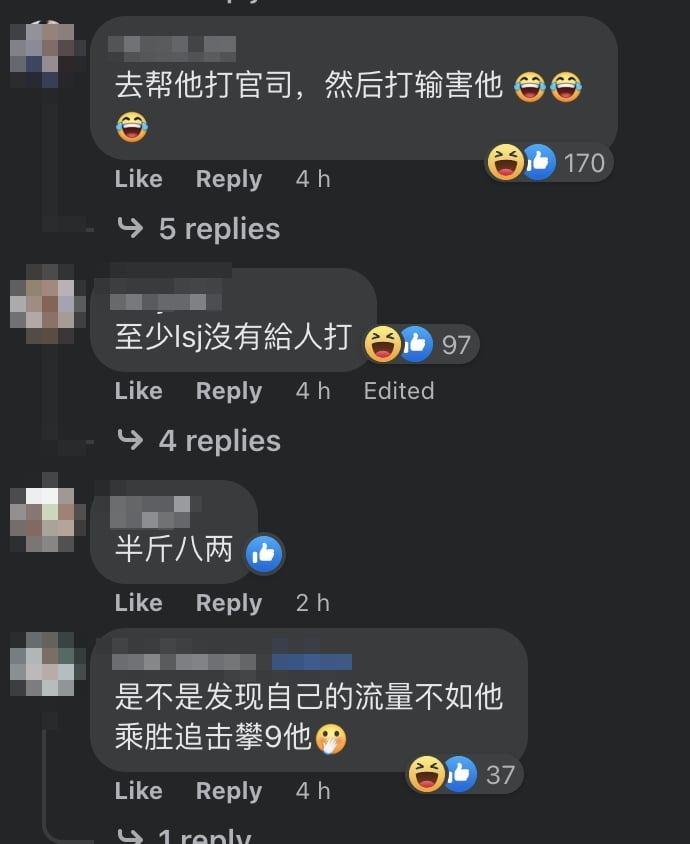690x844 pixels.
Task: Open the Edited history link
Action: coord(399,391)
